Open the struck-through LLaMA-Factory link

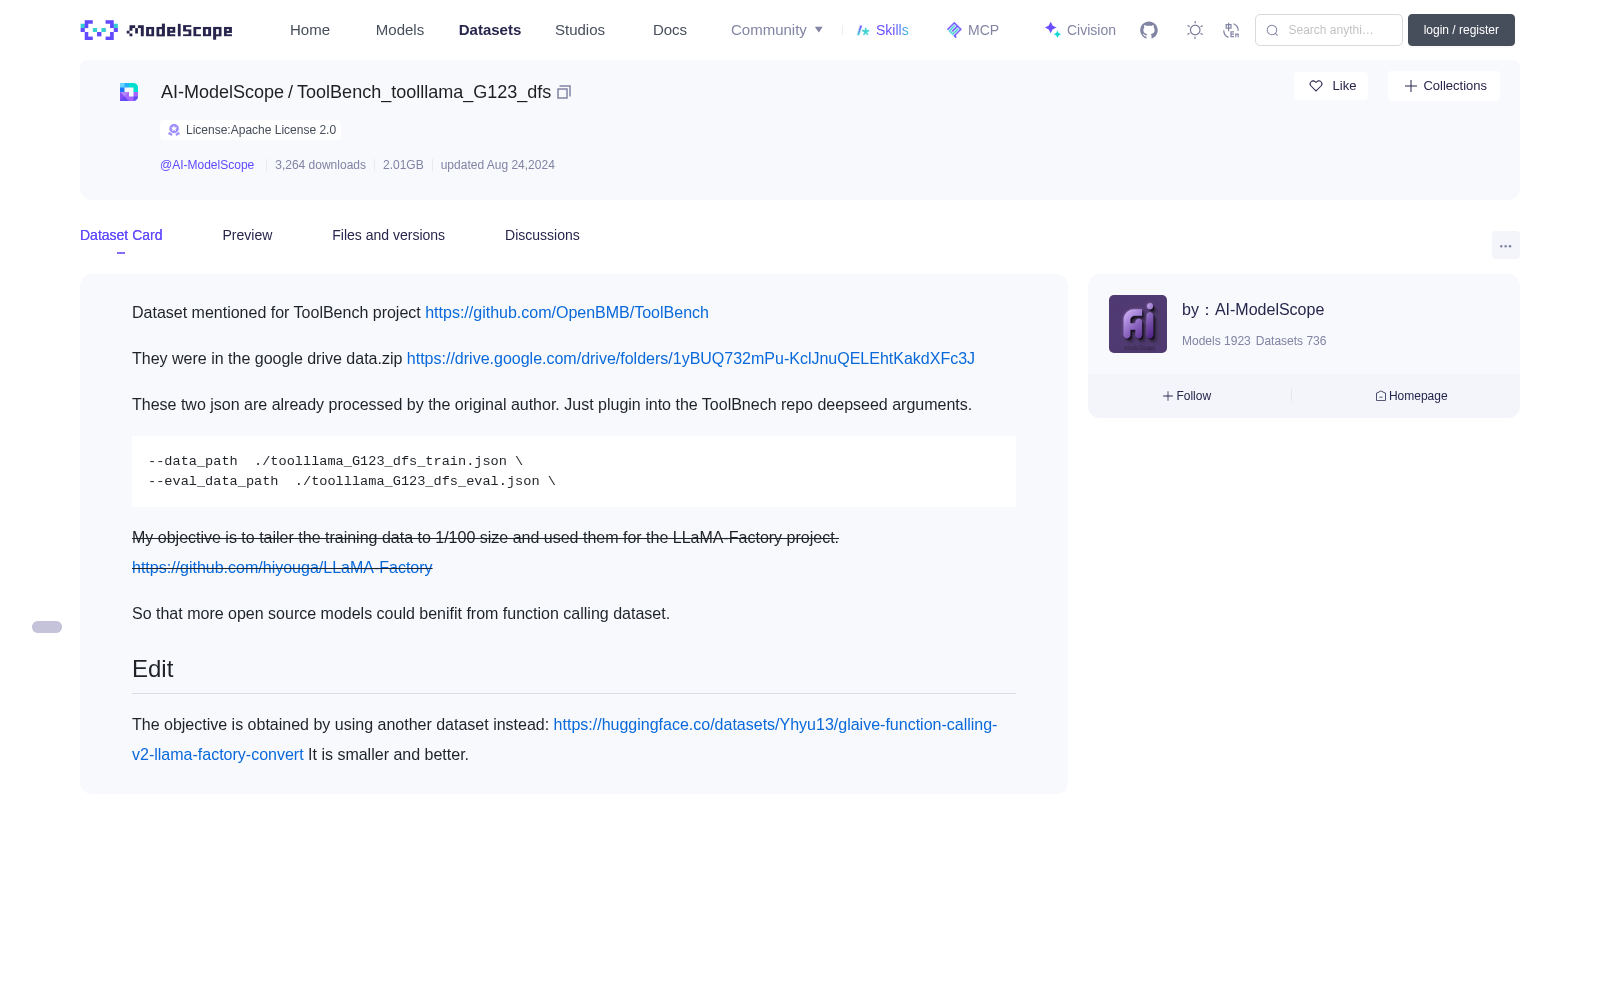282,568
